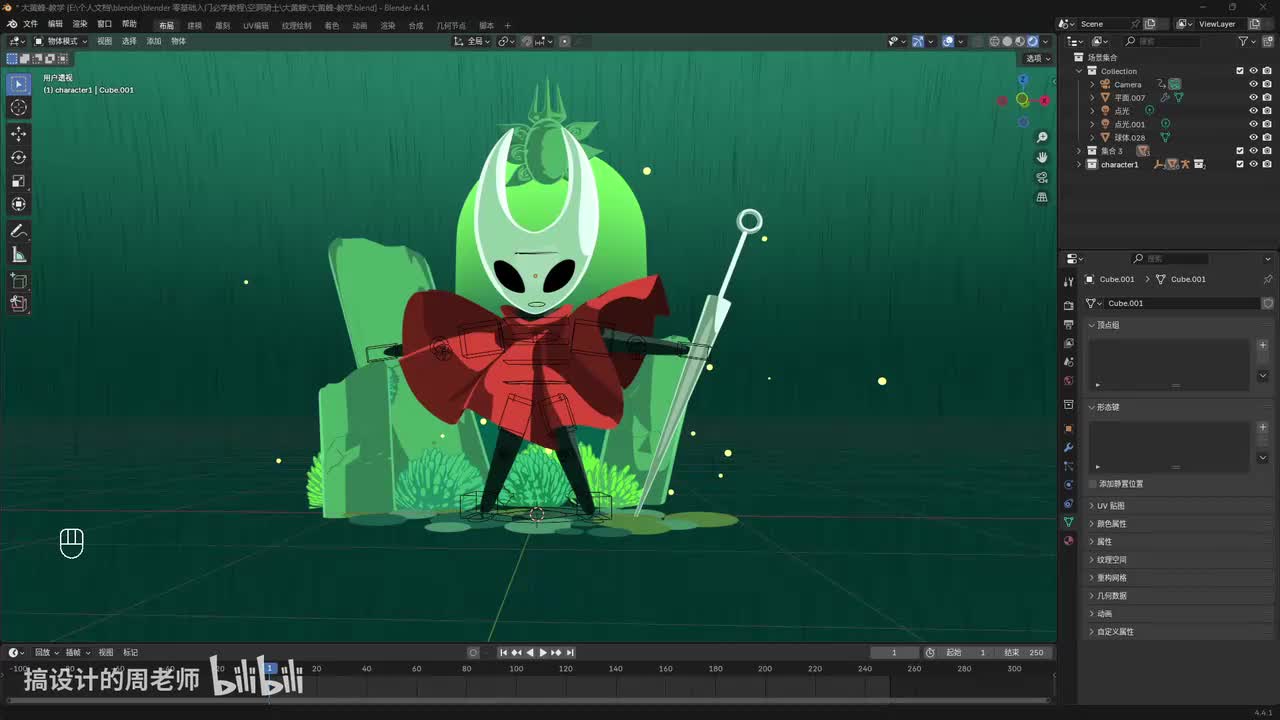This screenshot has height=720, width=1280.
Task: Uncheck the Collection exclude checkbox
Action: [x=1240, y=71]
